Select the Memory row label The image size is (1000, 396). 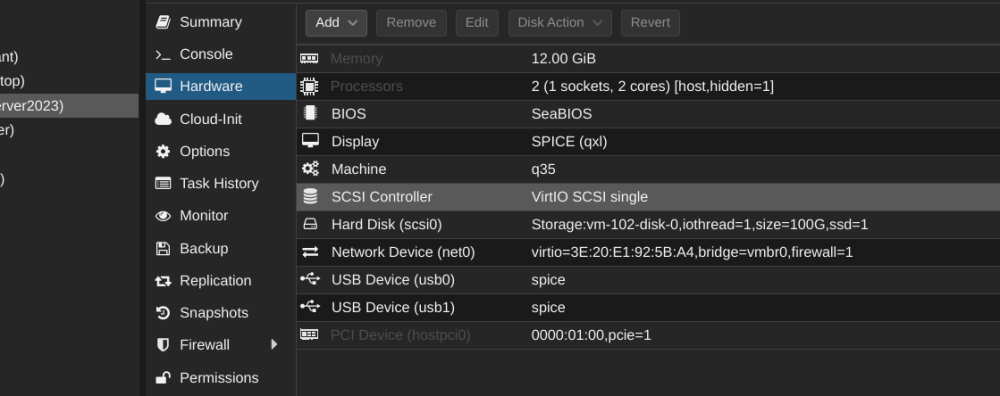point(357,59)
